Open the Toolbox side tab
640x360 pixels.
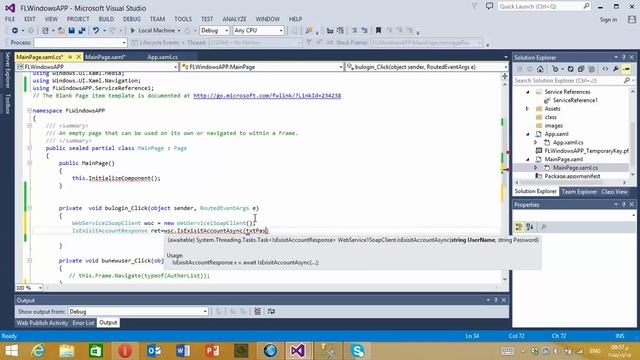[x=7, y=104]
